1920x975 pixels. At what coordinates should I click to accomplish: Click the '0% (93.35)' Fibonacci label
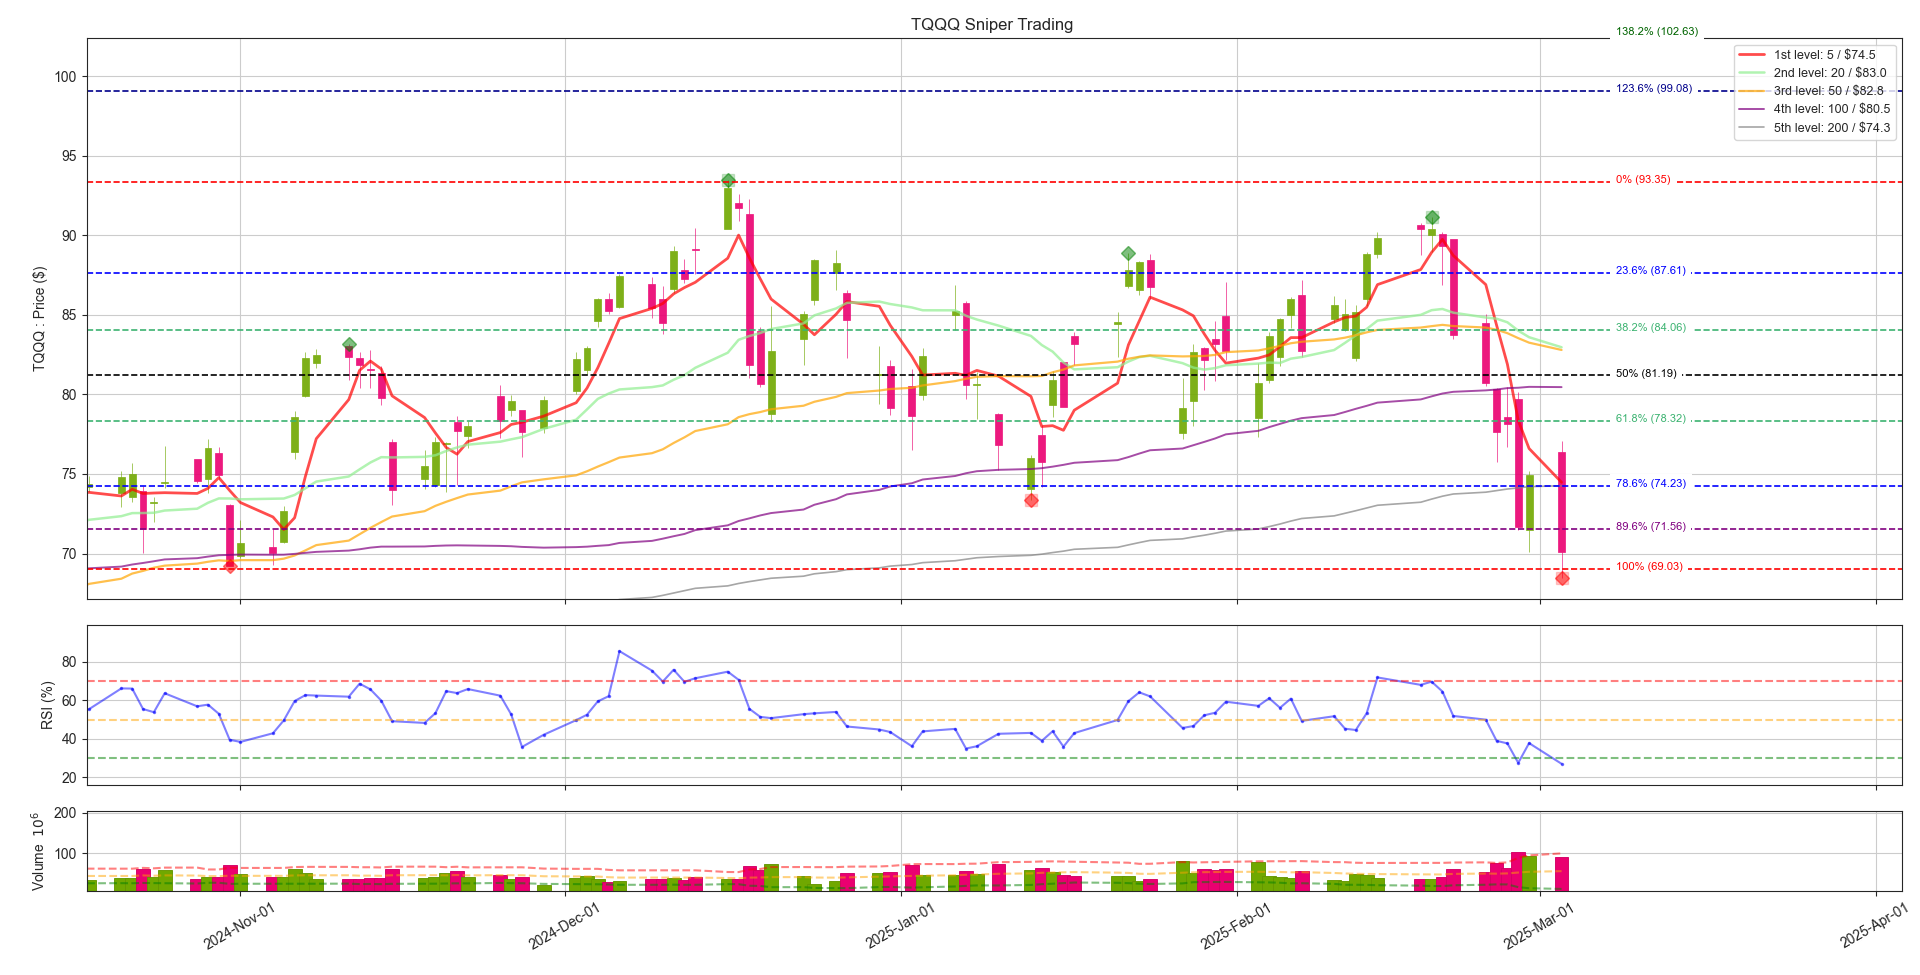pos(1643,180)
